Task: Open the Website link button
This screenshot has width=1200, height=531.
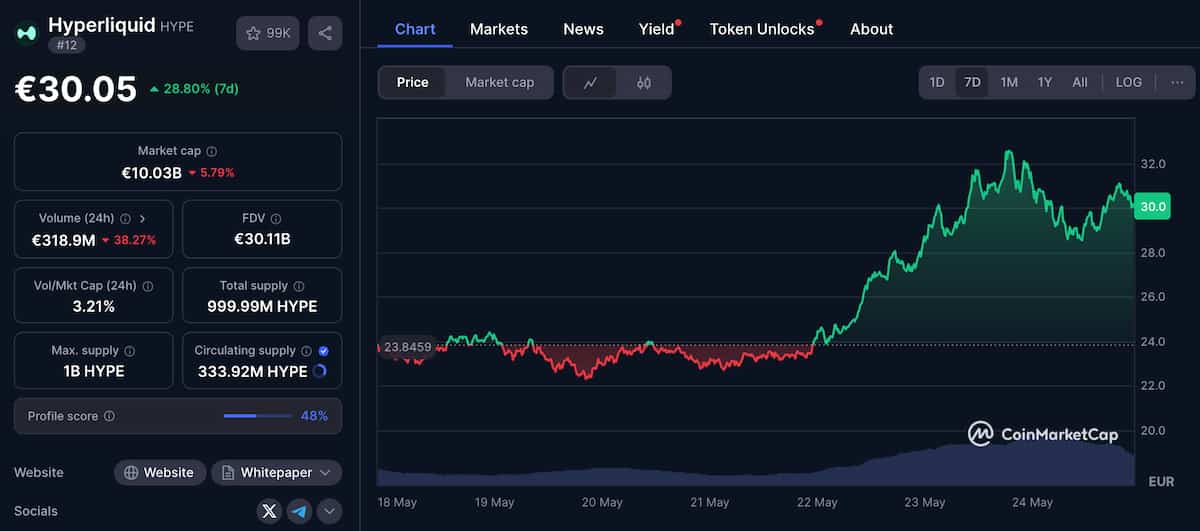Action: click(160, 472)
